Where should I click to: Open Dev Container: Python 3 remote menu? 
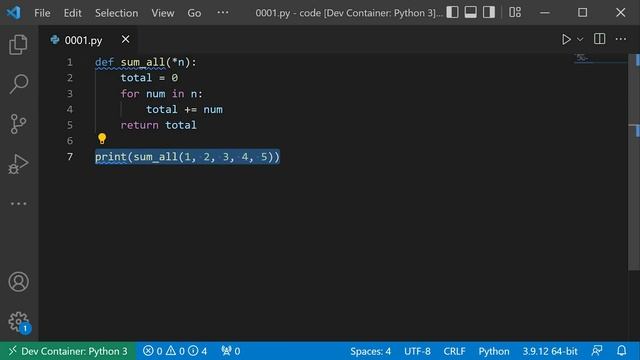(x=68, y=351)
